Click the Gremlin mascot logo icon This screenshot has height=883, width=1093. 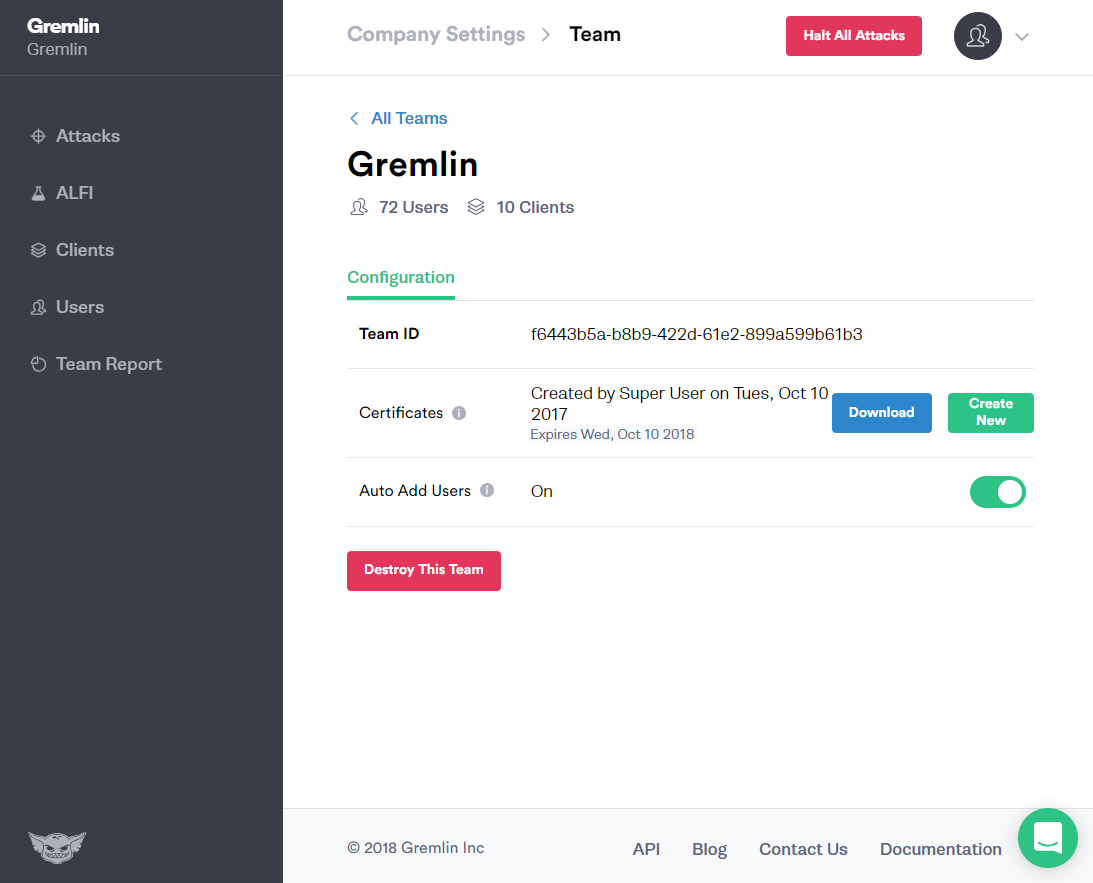point(57,847)
